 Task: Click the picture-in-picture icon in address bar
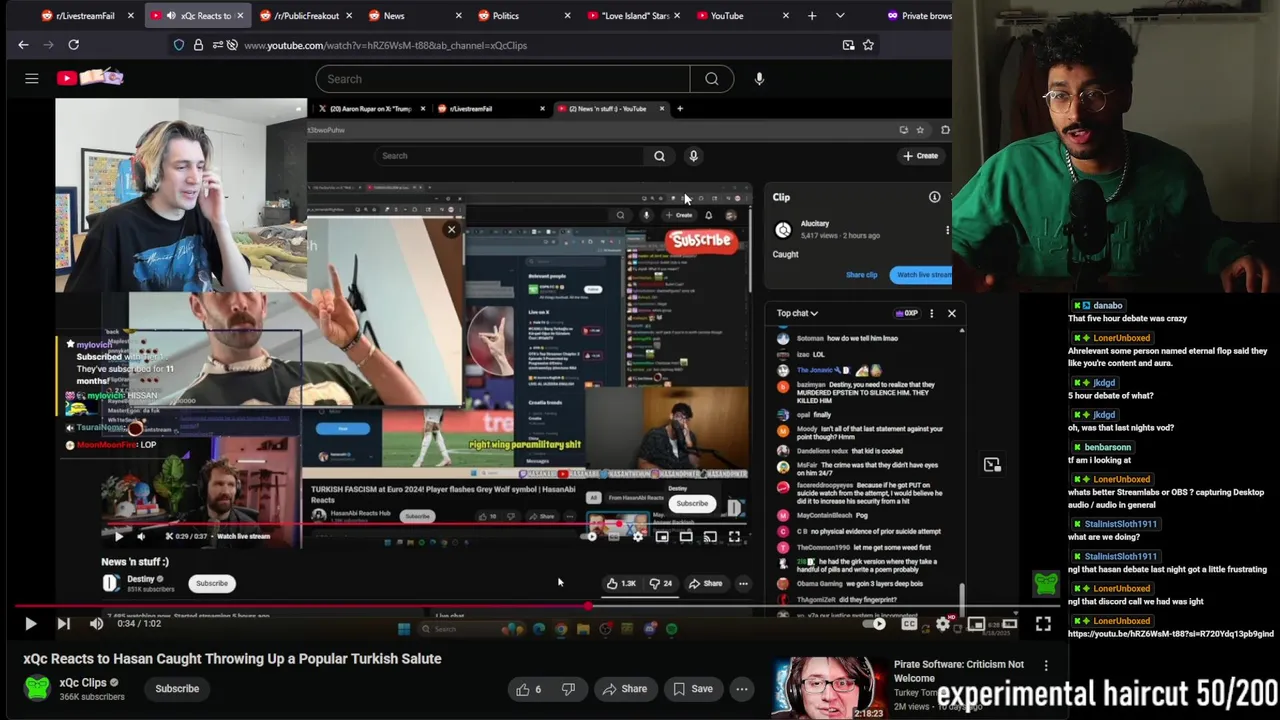[x=848, y=45]
